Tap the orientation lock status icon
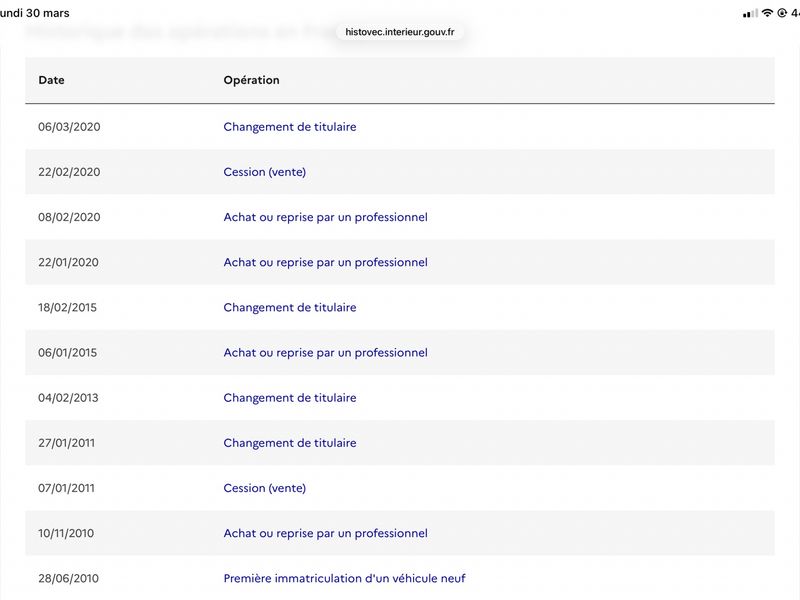The height and width of the screenshot is (600, 800). [x=782, y=13]
